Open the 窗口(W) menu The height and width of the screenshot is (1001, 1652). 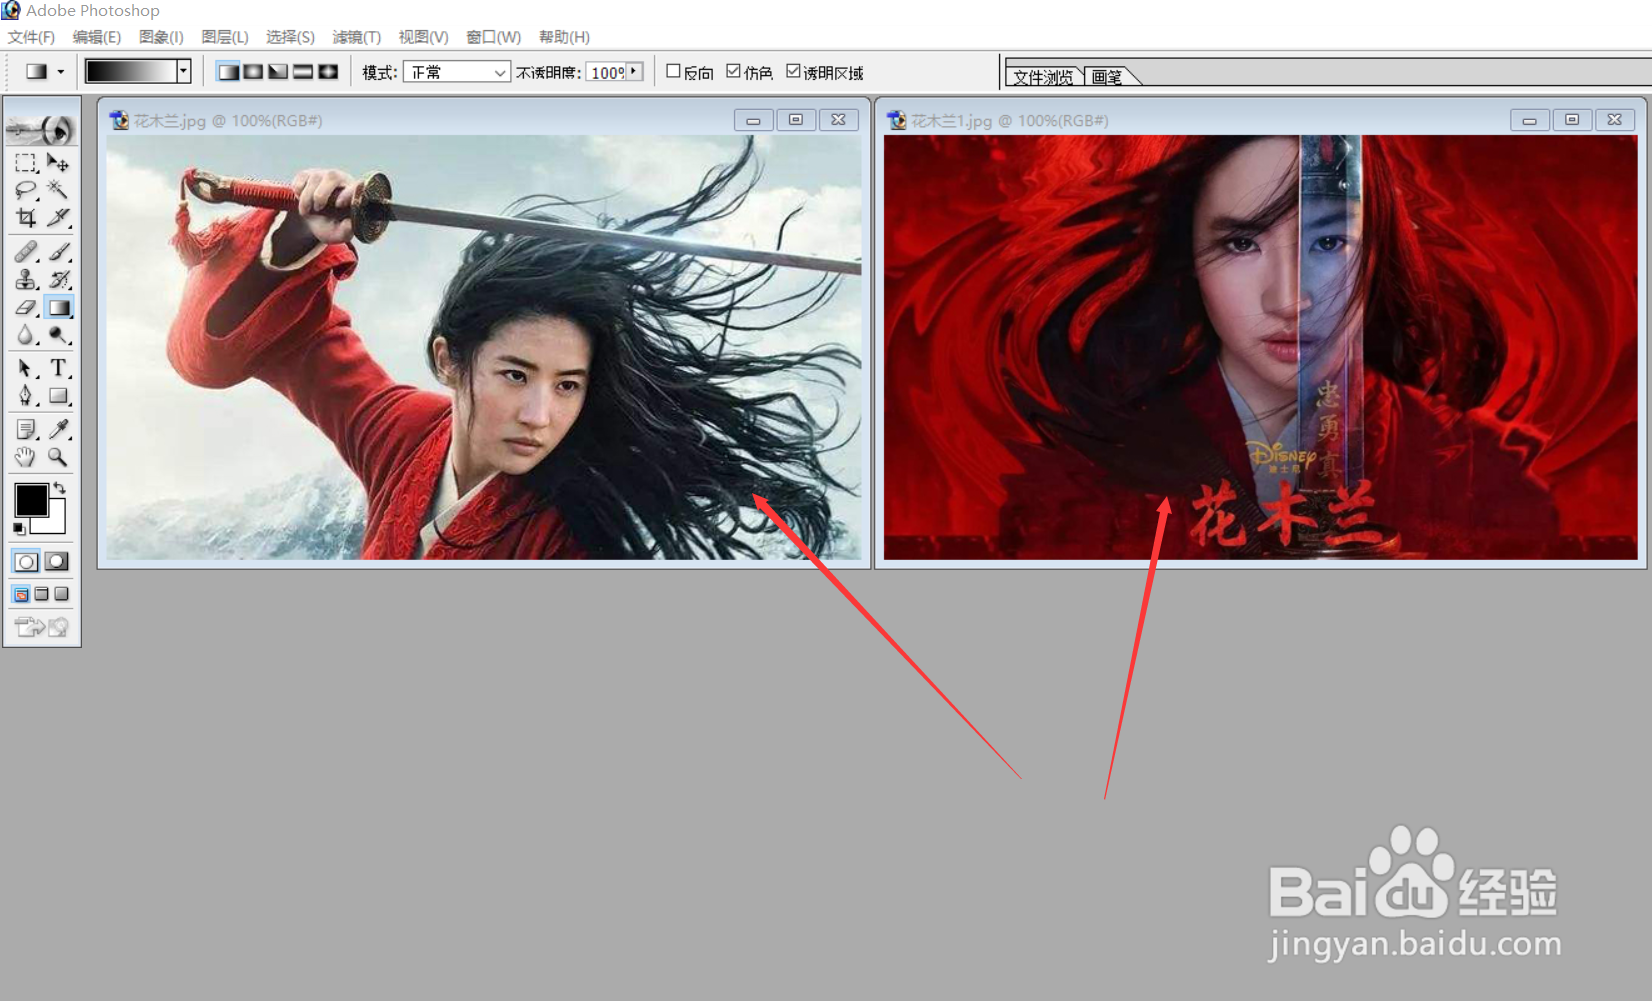494,37
